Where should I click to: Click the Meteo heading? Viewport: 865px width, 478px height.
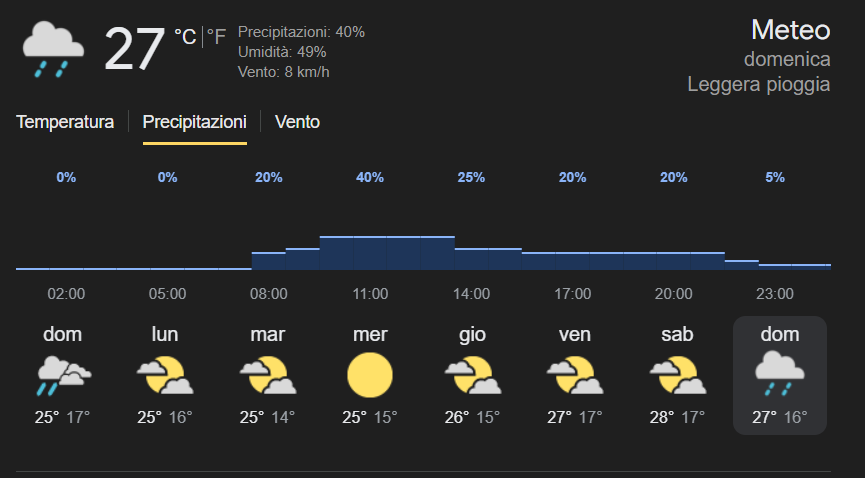(790, 30)
